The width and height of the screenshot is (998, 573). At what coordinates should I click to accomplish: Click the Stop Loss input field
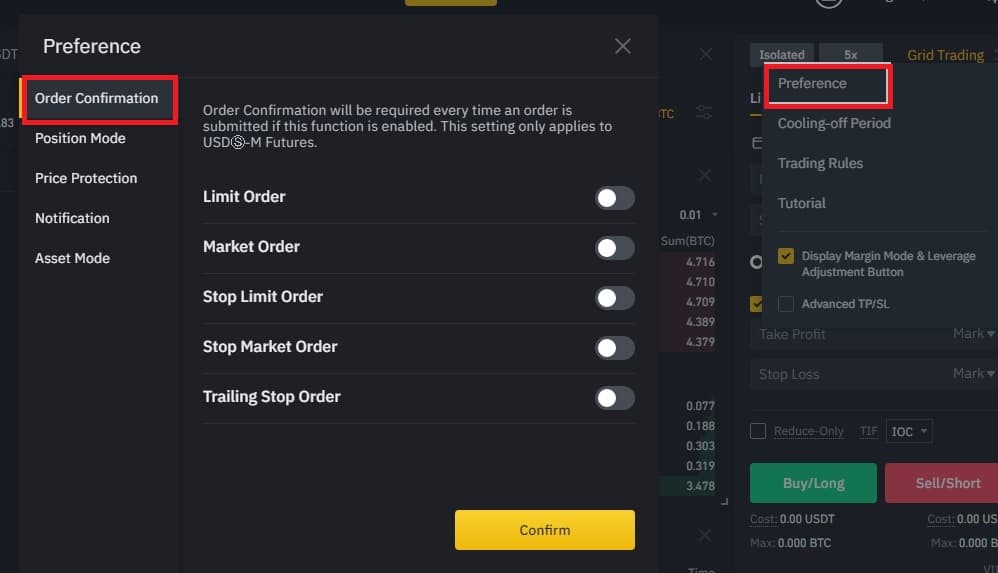coord(840,374)
